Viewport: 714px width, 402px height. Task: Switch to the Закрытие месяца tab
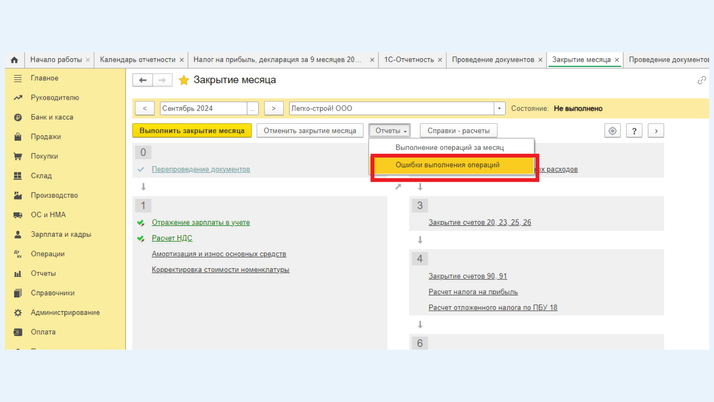coord(581,60)
